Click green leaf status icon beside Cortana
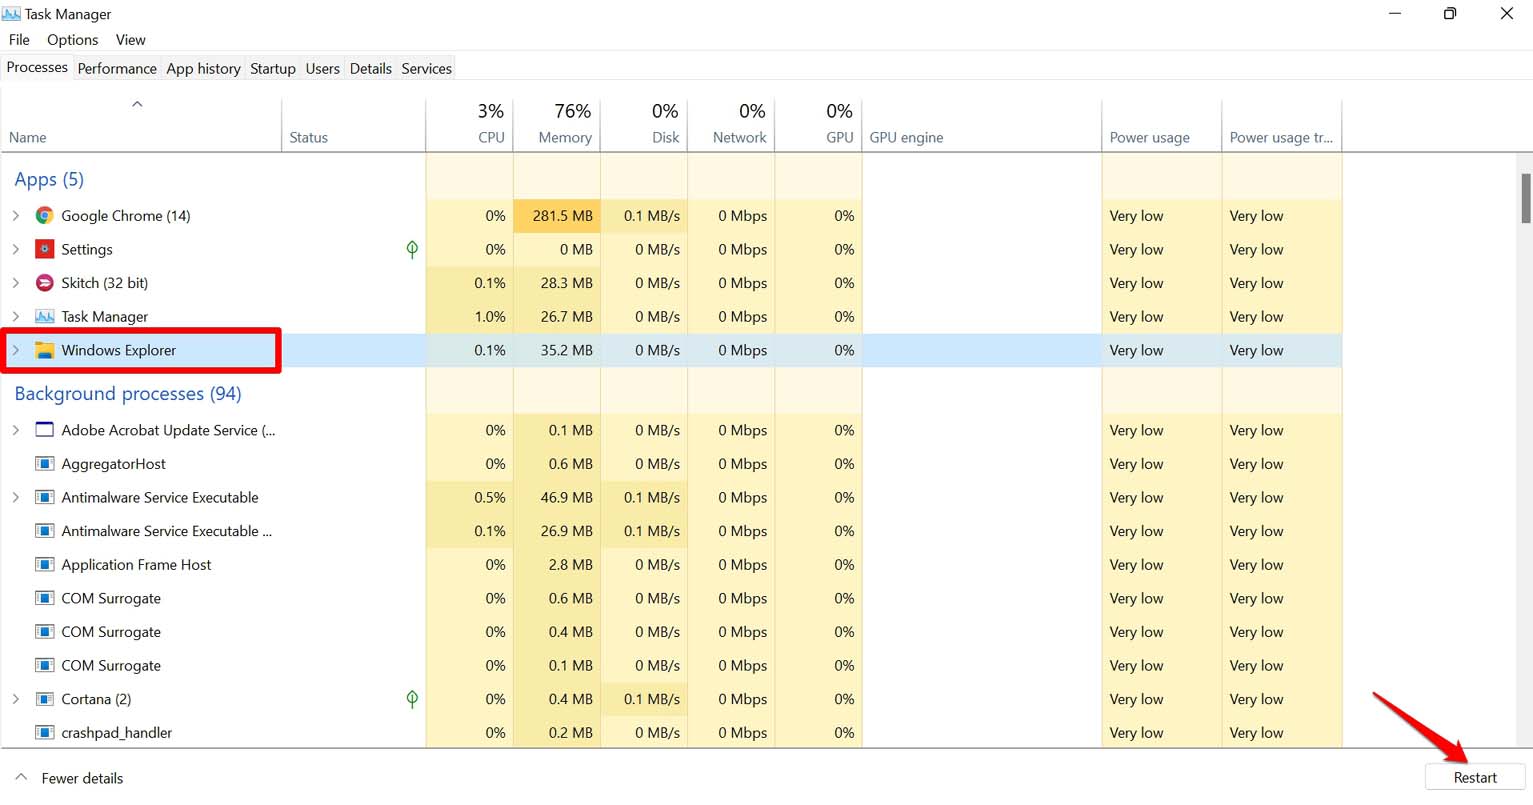This screenshot has height=805, width=1533. pyautogui.click(x=412, y=699)
